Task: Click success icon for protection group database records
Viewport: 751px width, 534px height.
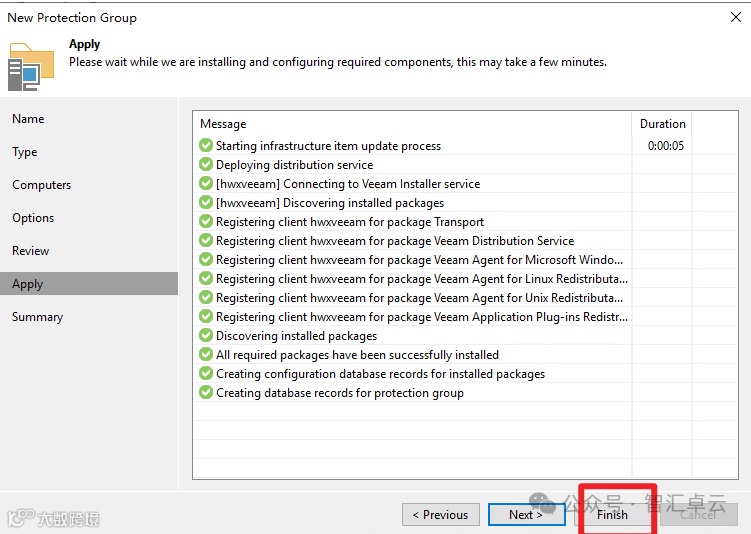Action: [x=206, y=392]
